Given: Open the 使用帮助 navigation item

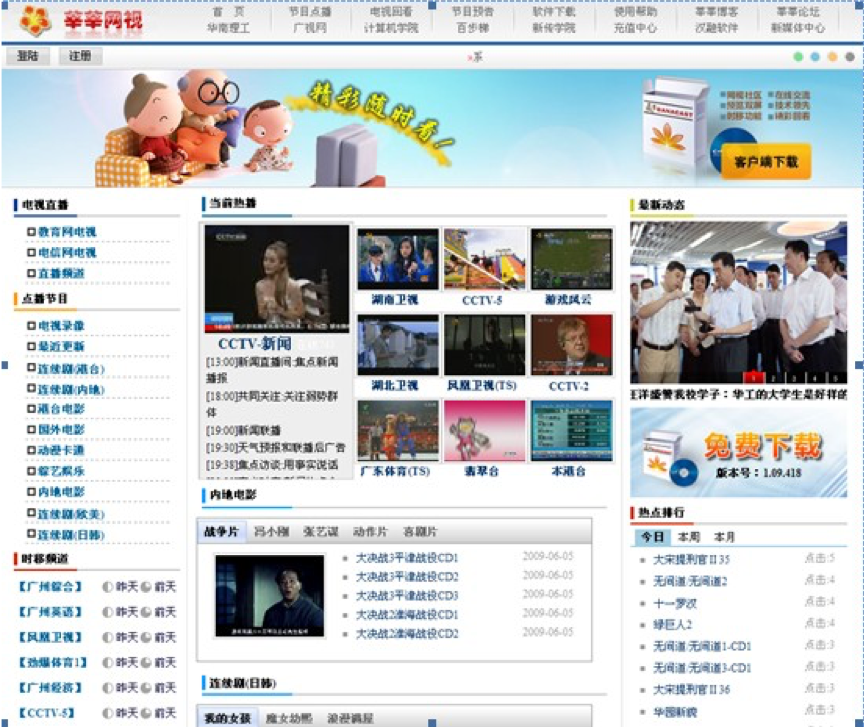Looking at the screenshot, I should tap(635, 12).
